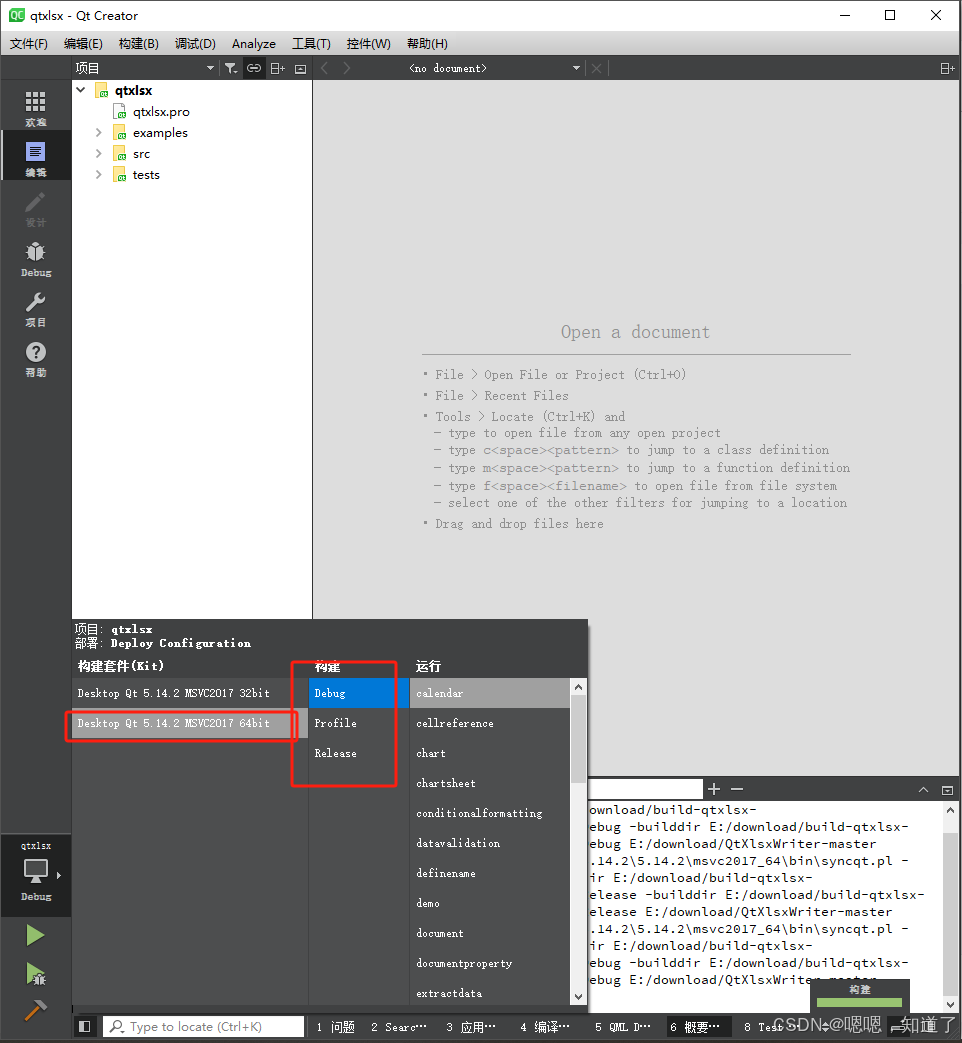
Task: Open the 欢迎 (Welcome) mode
Action: tap(36, 105)
